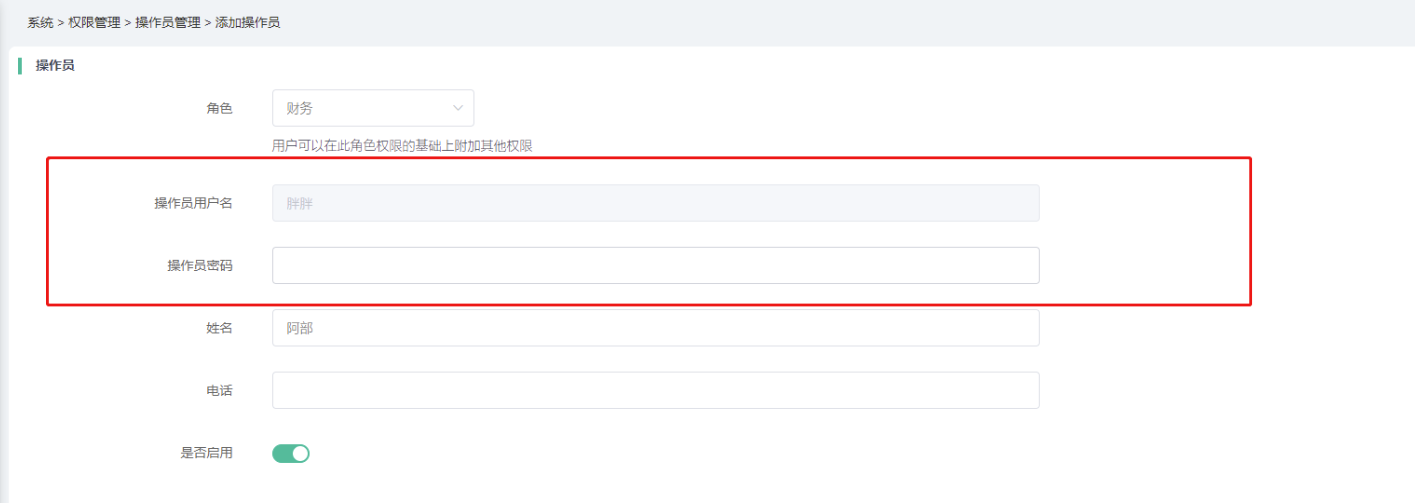Click the 姓名 label
Viewport: 1415px width, 503px height.
[219, 328]
